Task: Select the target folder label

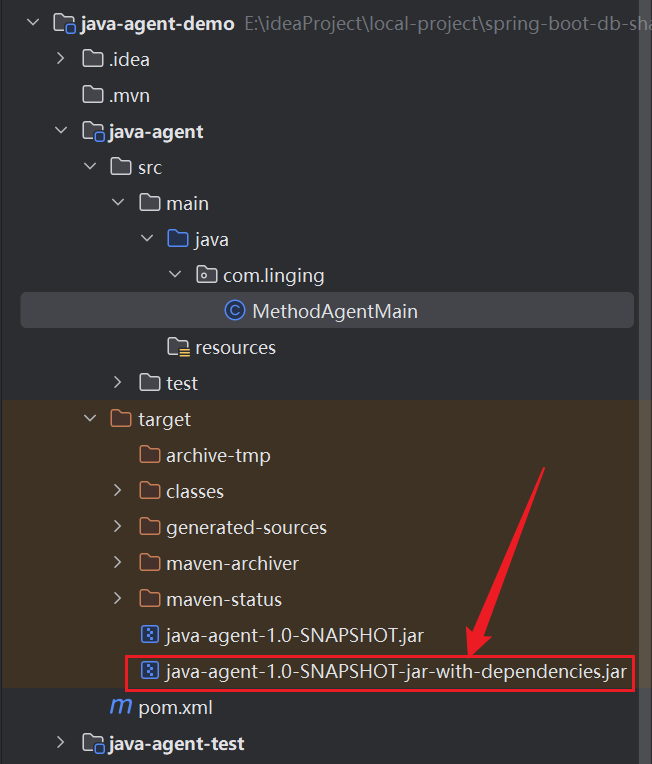Action: click(164, 420)
